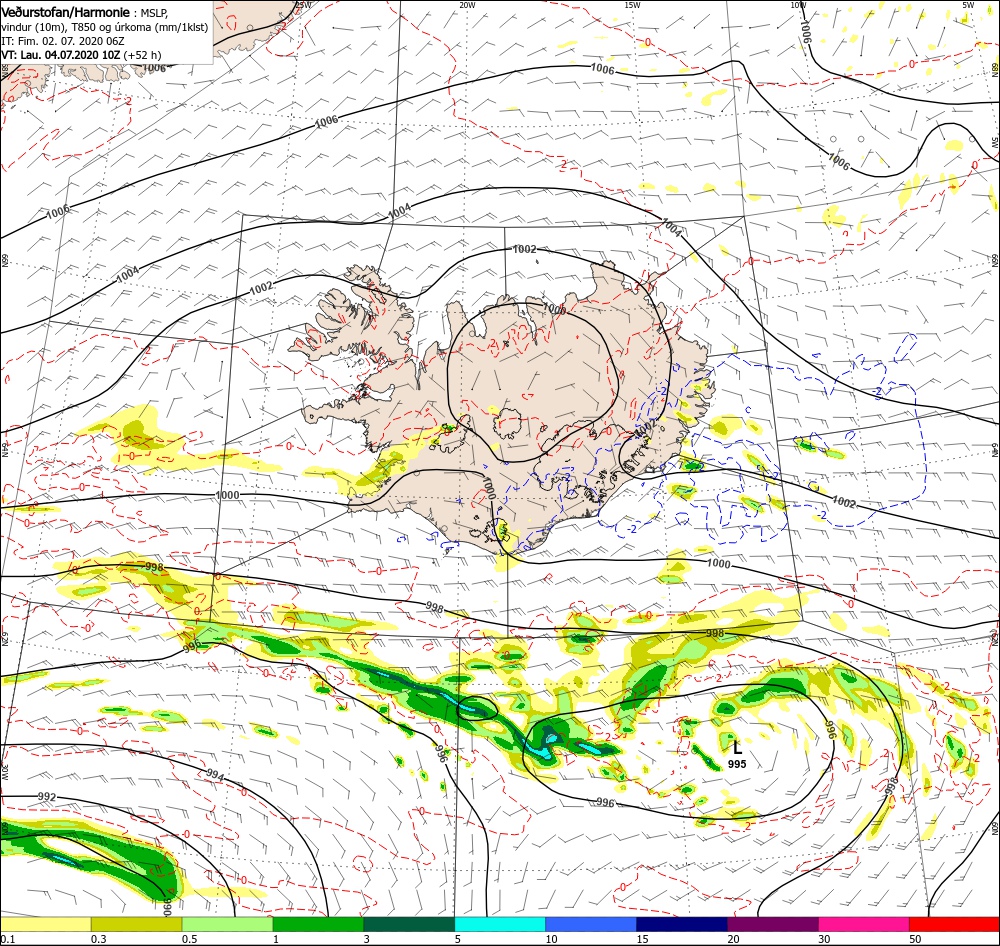Click the yellow 0.1 precipitation legend swatch
This screenshot has width=1000, height=946.
45,924
